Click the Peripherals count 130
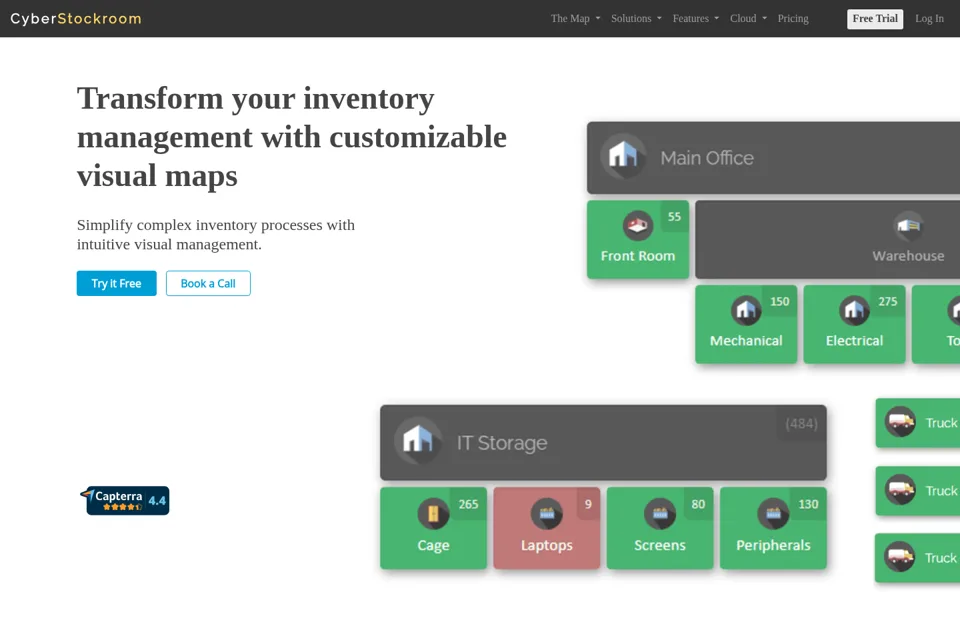 [808, 504]
